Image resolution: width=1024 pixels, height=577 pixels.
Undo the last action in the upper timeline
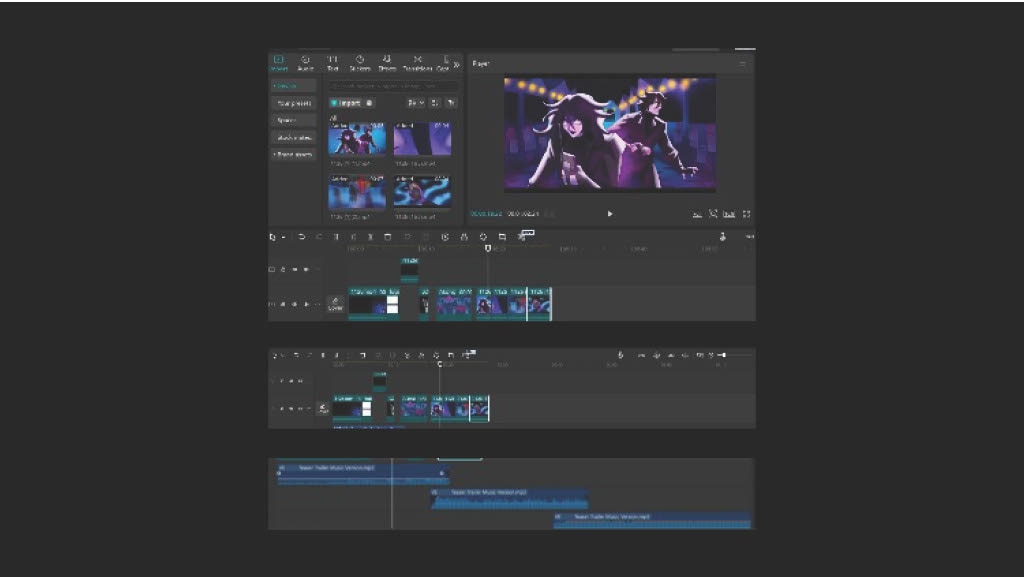tap(301, 237)
